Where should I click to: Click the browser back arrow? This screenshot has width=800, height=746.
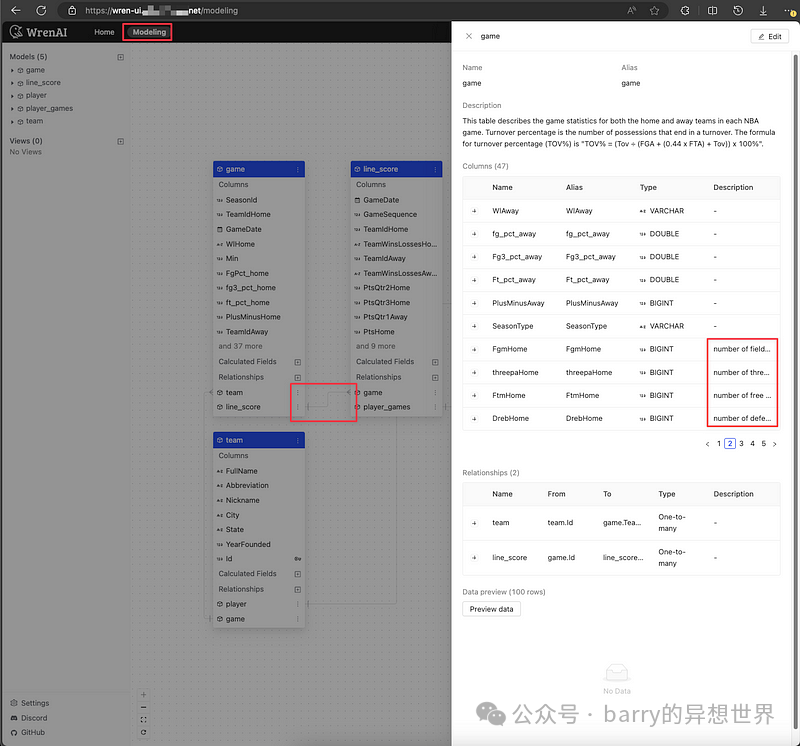[x=16, y=10]
